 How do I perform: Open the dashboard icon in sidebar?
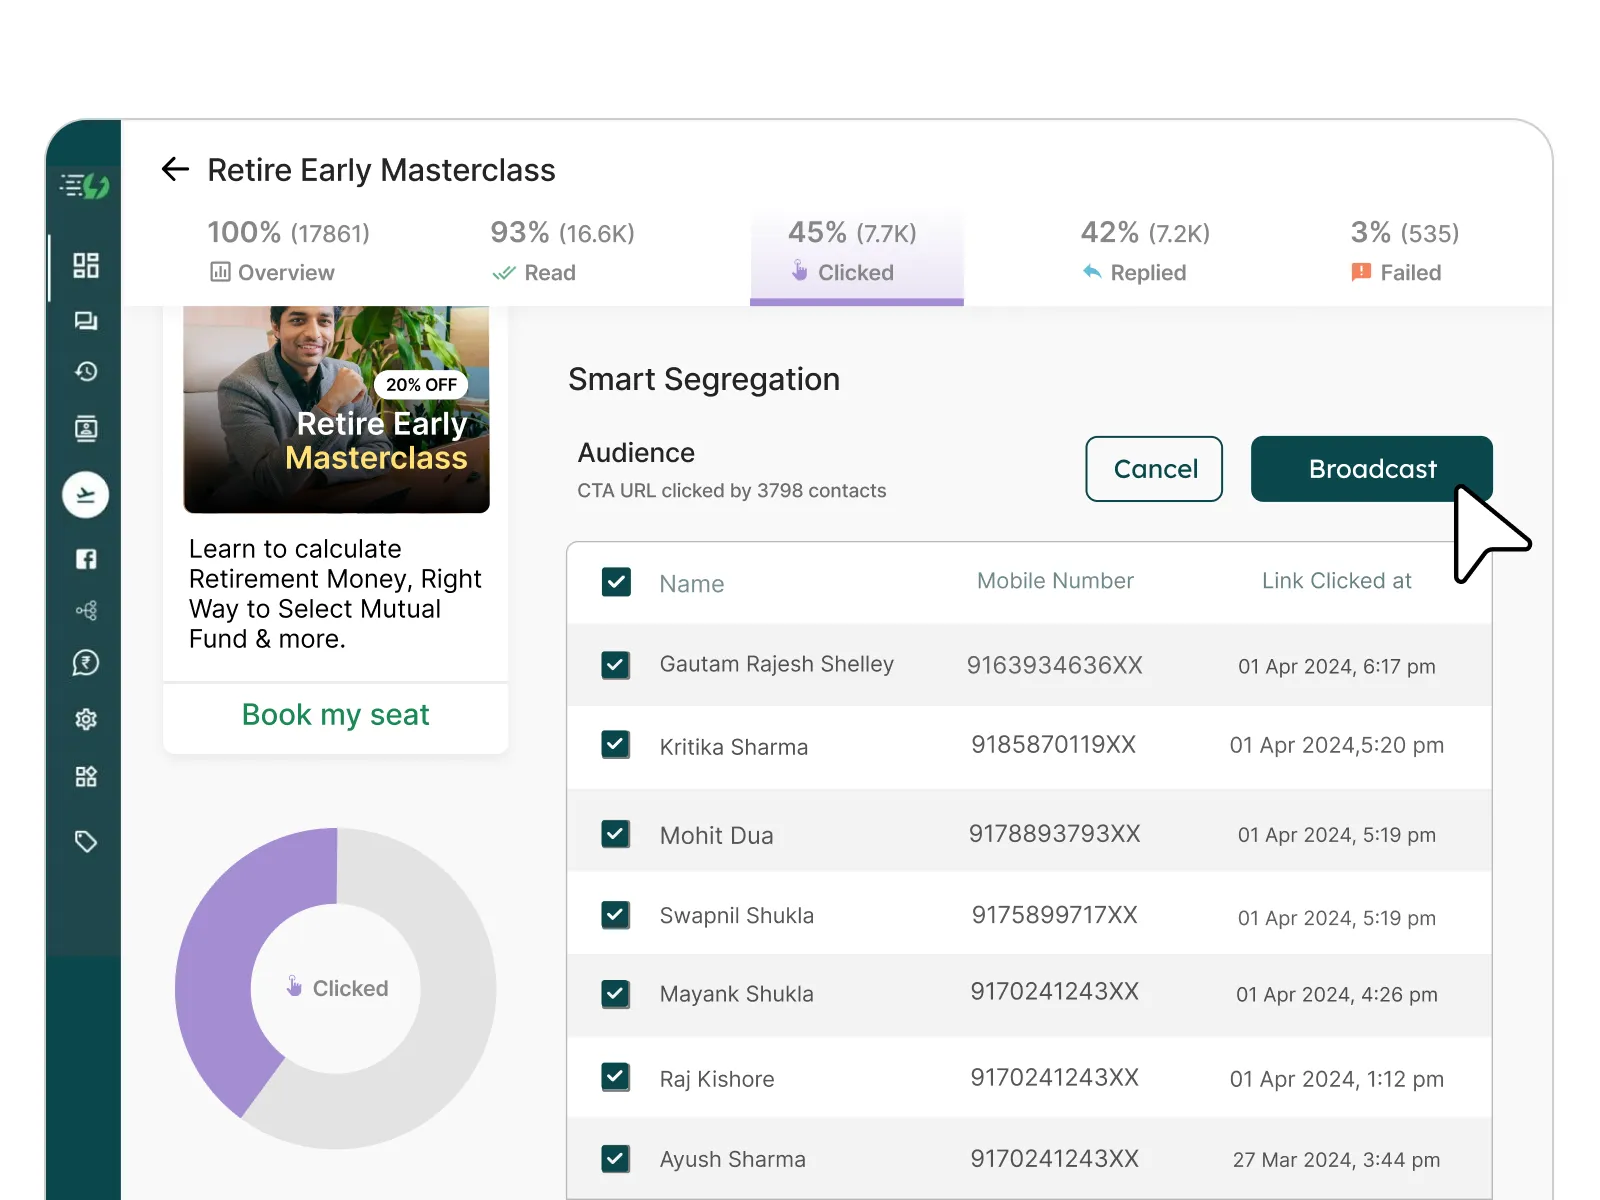(86, 265)
